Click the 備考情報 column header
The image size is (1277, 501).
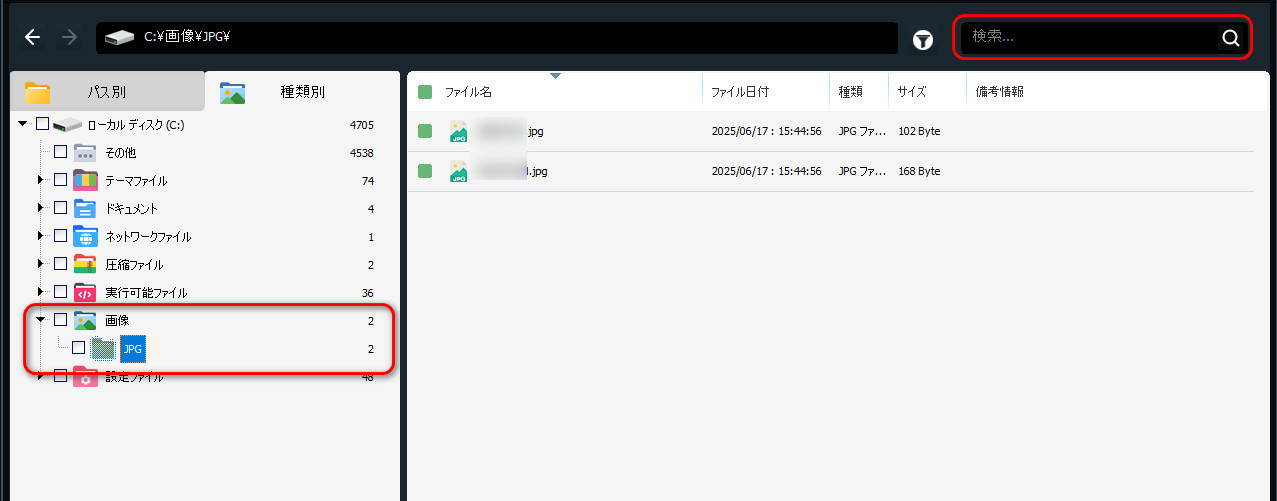pyautogui.click(x=1000, y=92)
